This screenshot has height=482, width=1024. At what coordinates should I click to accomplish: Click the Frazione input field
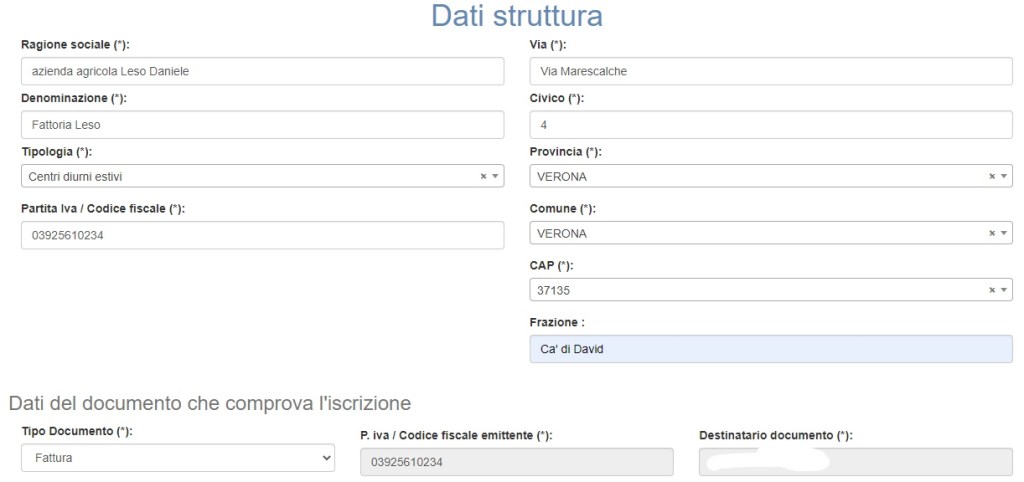tap(770, 348)
